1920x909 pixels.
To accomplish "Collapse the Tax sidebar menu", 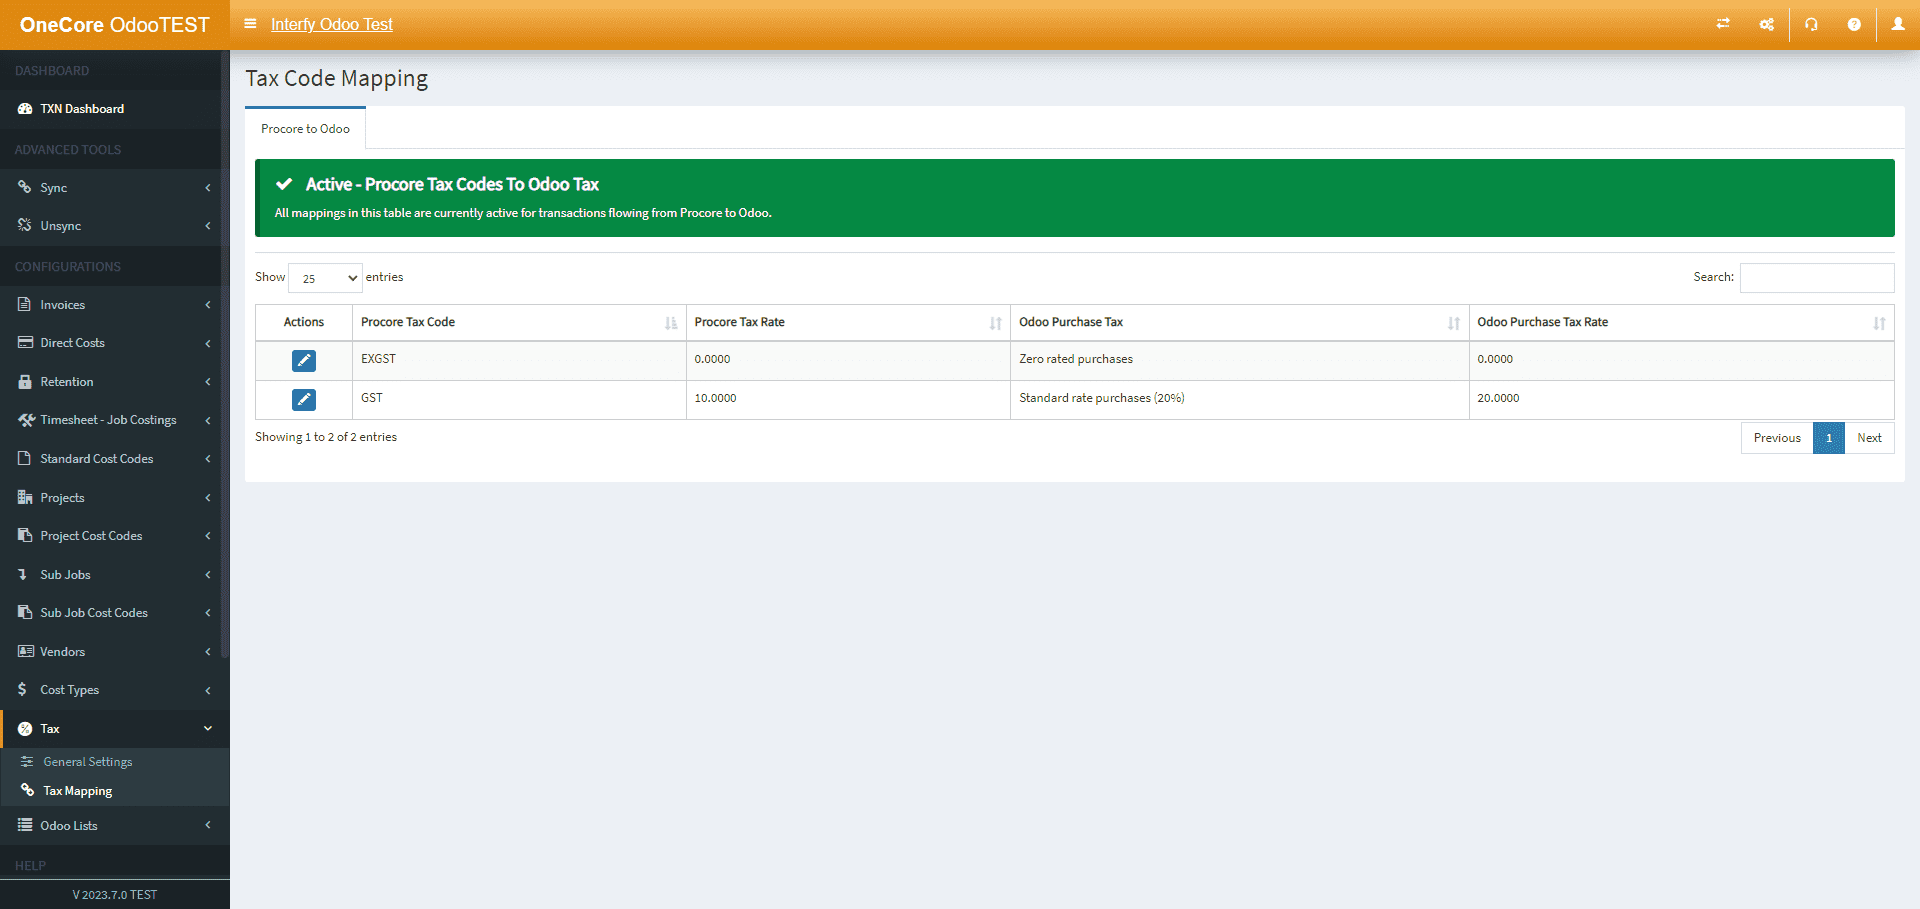I will tap(114, 729).
